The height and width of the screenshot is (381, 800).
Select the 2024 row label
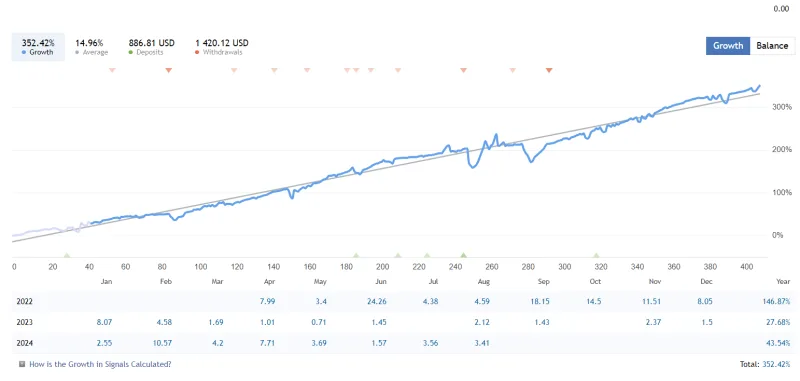click(24, 343)
